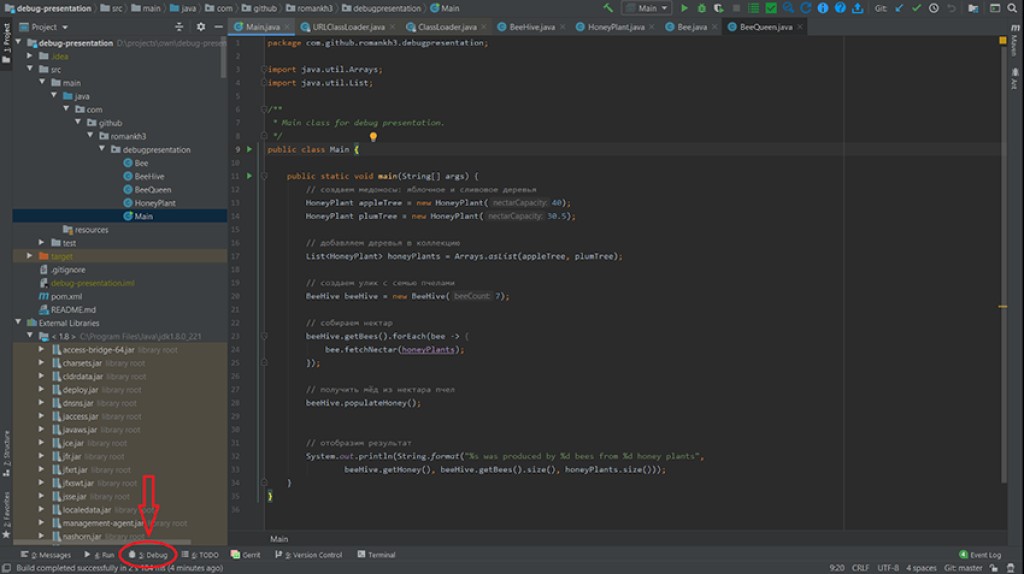Collapse the debugpresentation package
Image resolution: width=1024 pixels, height=574 pixels.
click(103, 150)
